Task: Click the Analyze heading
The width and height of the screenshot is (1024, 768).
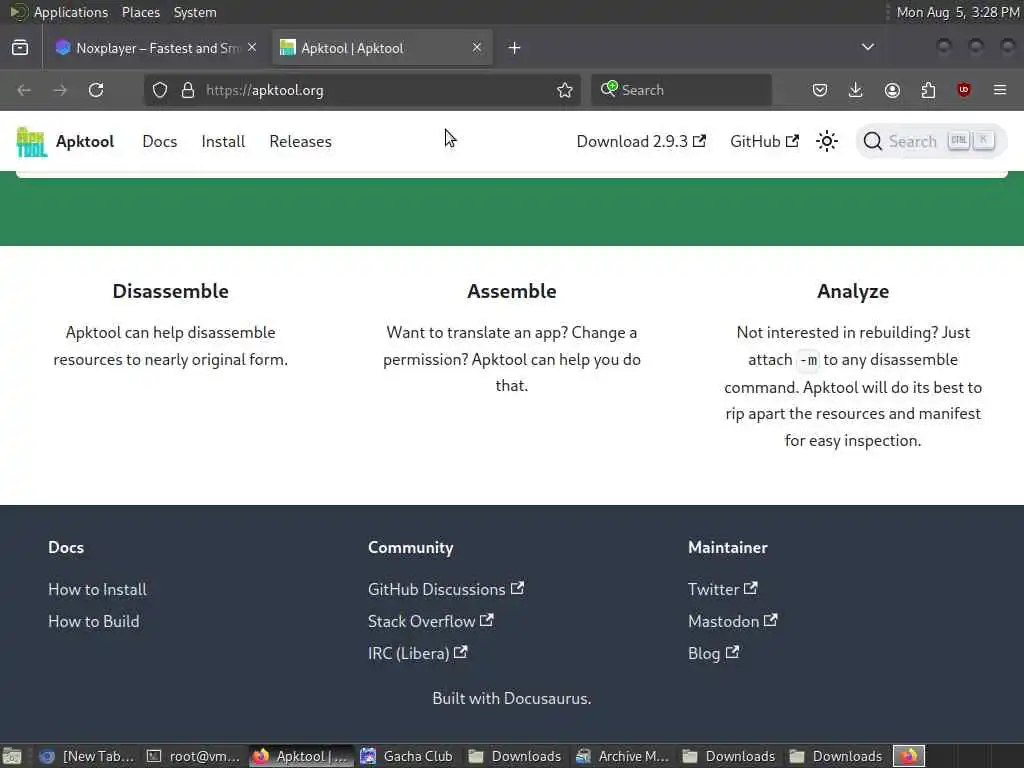Action: (853, 291)
